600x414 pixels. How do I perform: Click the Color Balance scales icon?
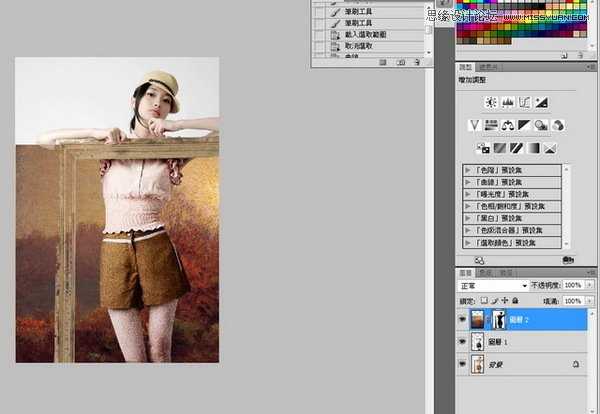pos(508,125)
